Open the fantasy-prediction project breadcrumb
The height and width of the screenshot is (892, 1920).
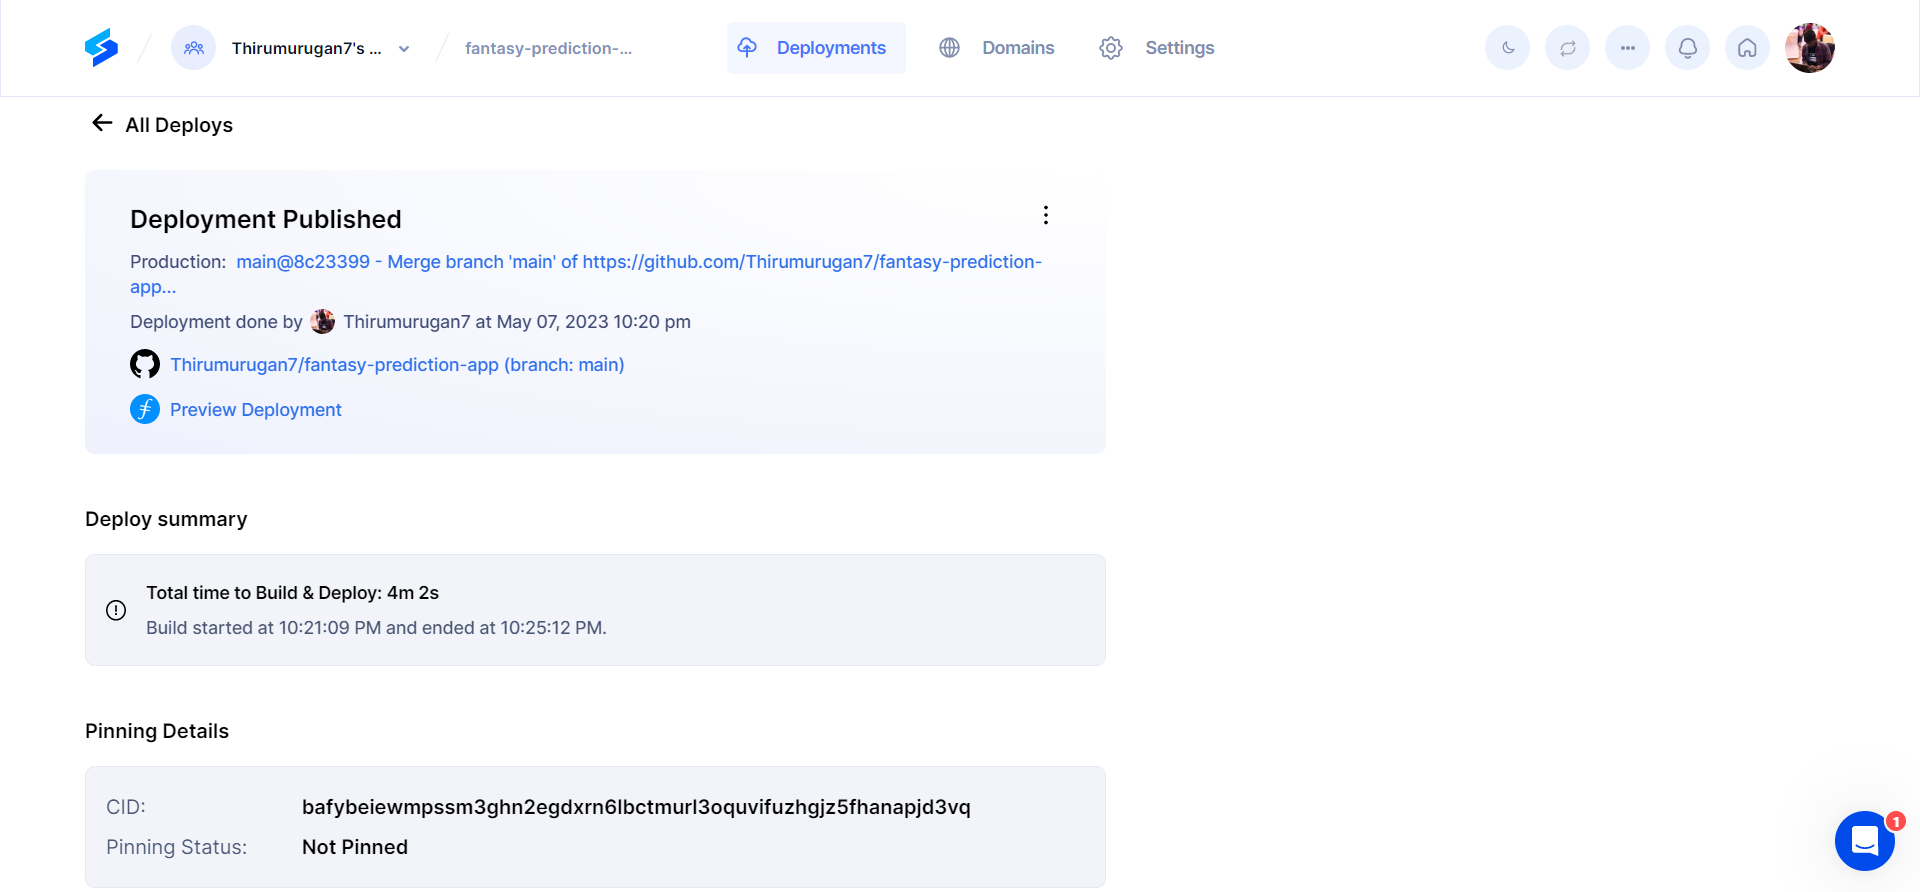pyautogui.click(x=548, y=48)
